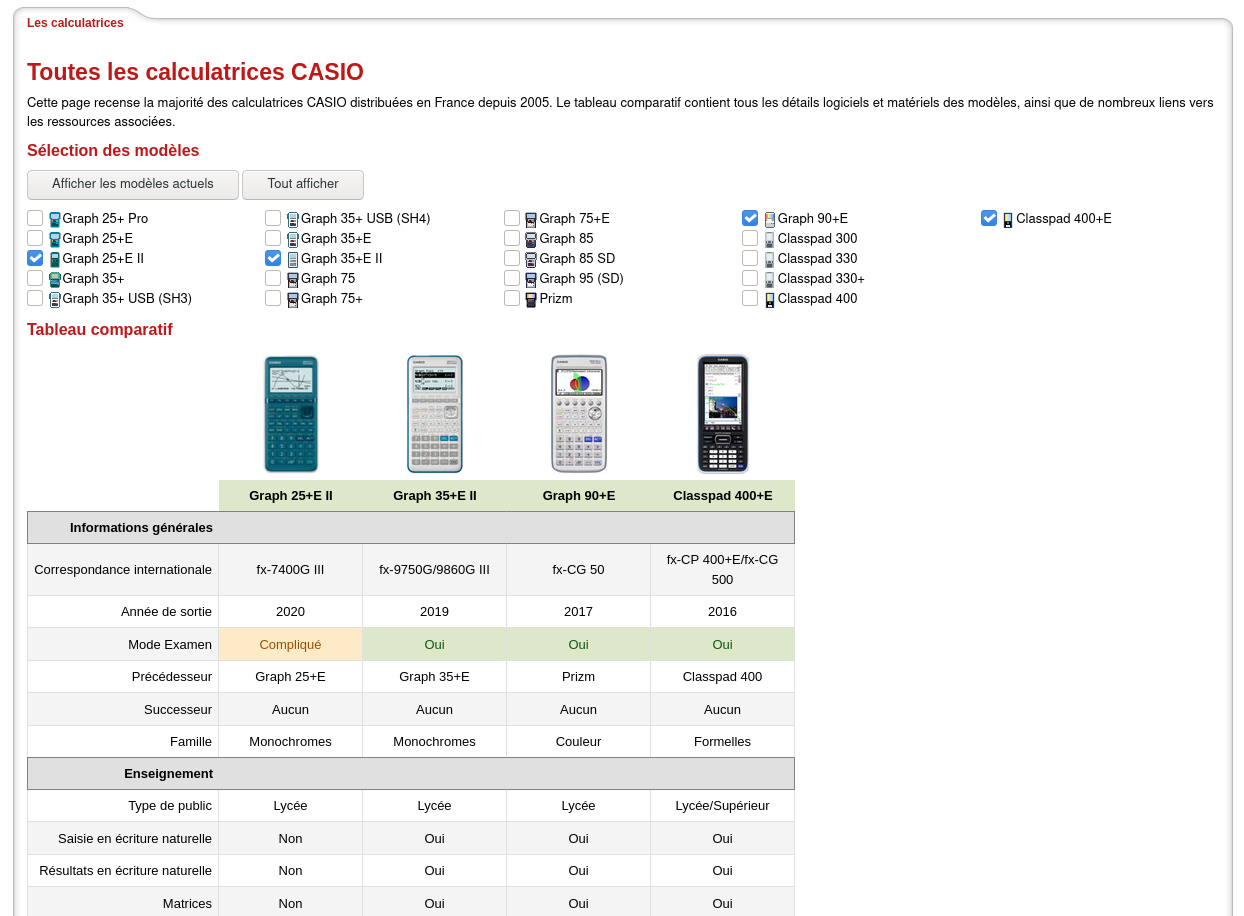
Task: Click the 'fx-7400G III' cell
Action: coord(291,570)
